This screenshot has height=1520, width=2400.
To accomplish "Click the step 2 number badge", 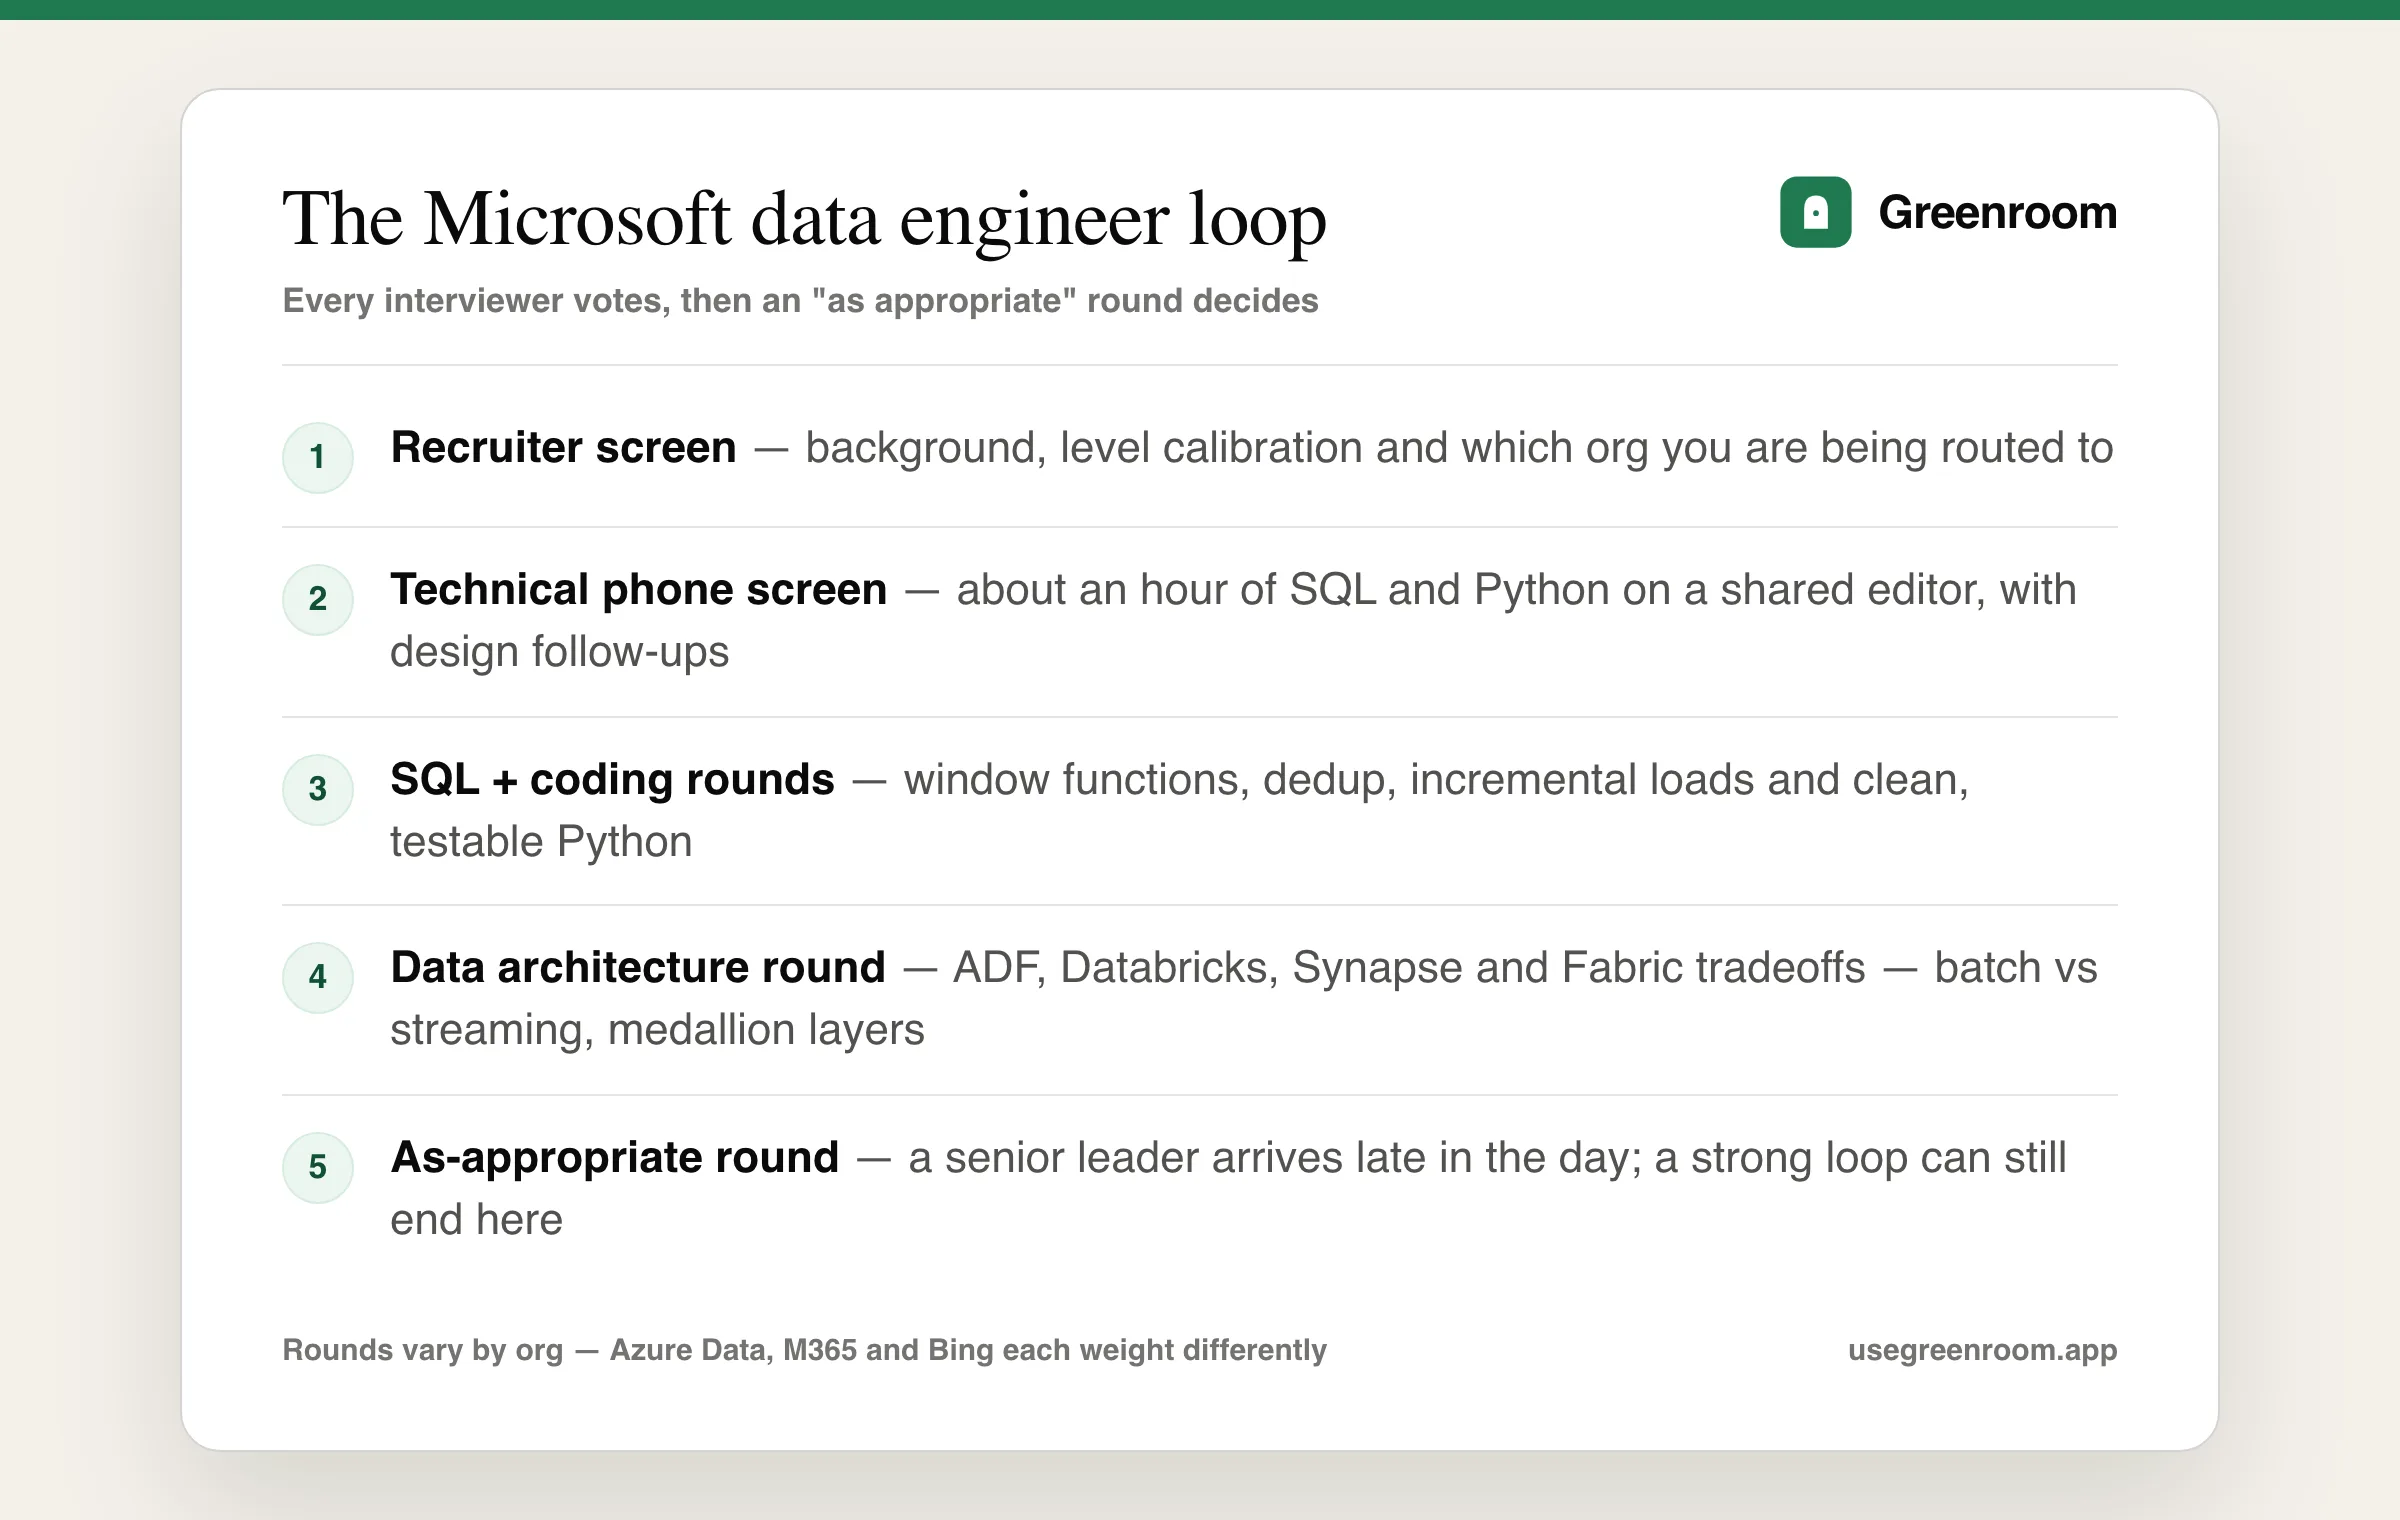I will tap(318, 599).
